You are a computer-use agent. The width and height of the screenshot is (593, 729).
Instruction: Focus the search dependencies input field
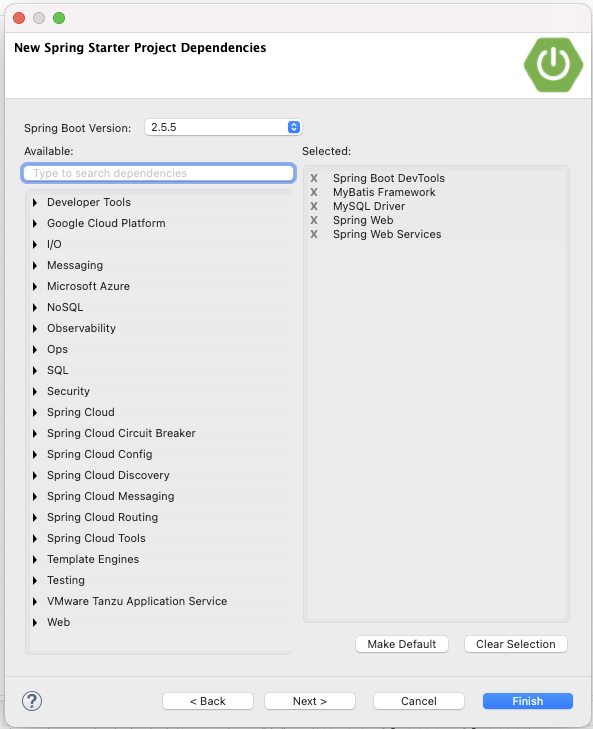coord(159,173)
